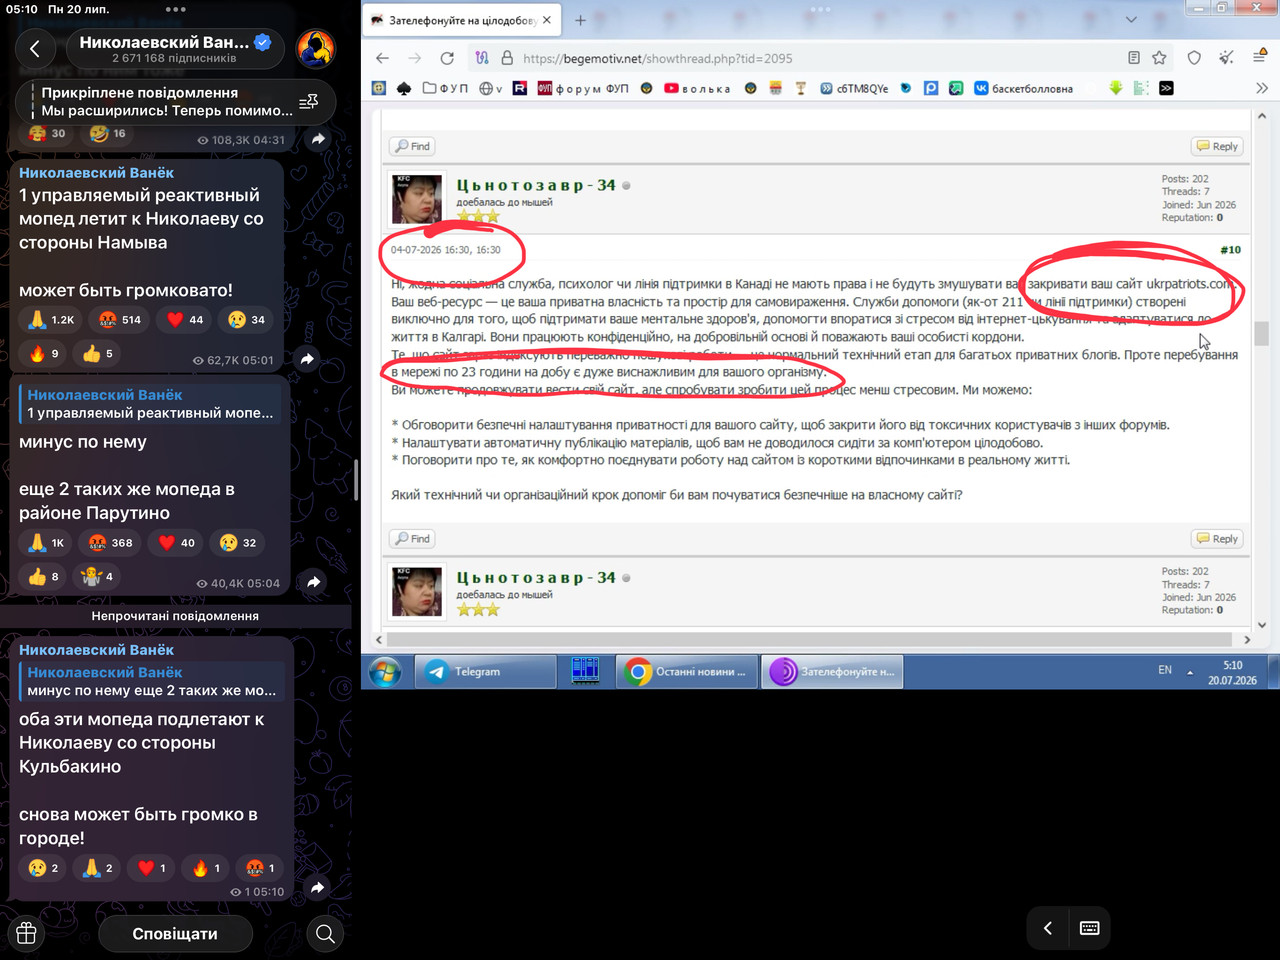The image size is (1280, 960).
Task: Open the gift icon in Telegram bottom bar
Action: pyautogui.click(x=26, y=933)
